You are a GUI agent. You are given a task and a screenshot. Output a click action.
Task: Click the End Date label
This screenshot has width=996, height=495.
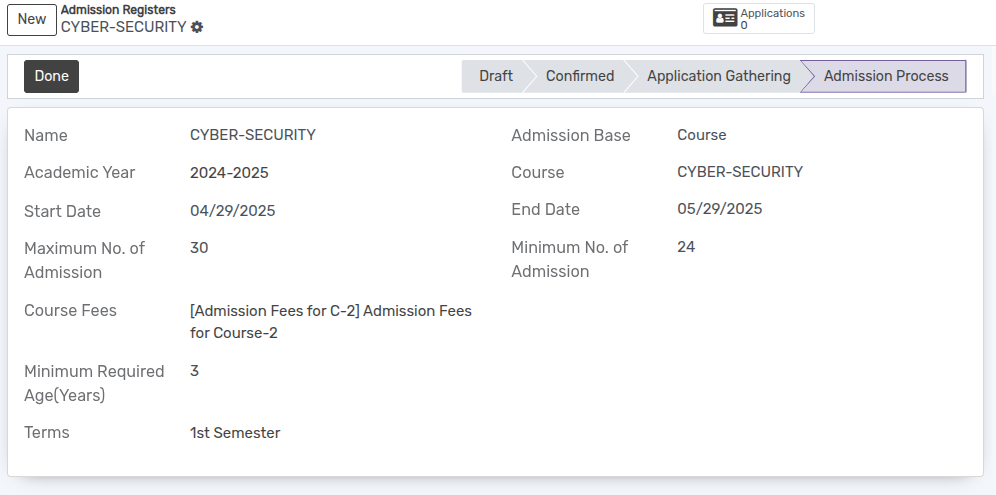546,209
